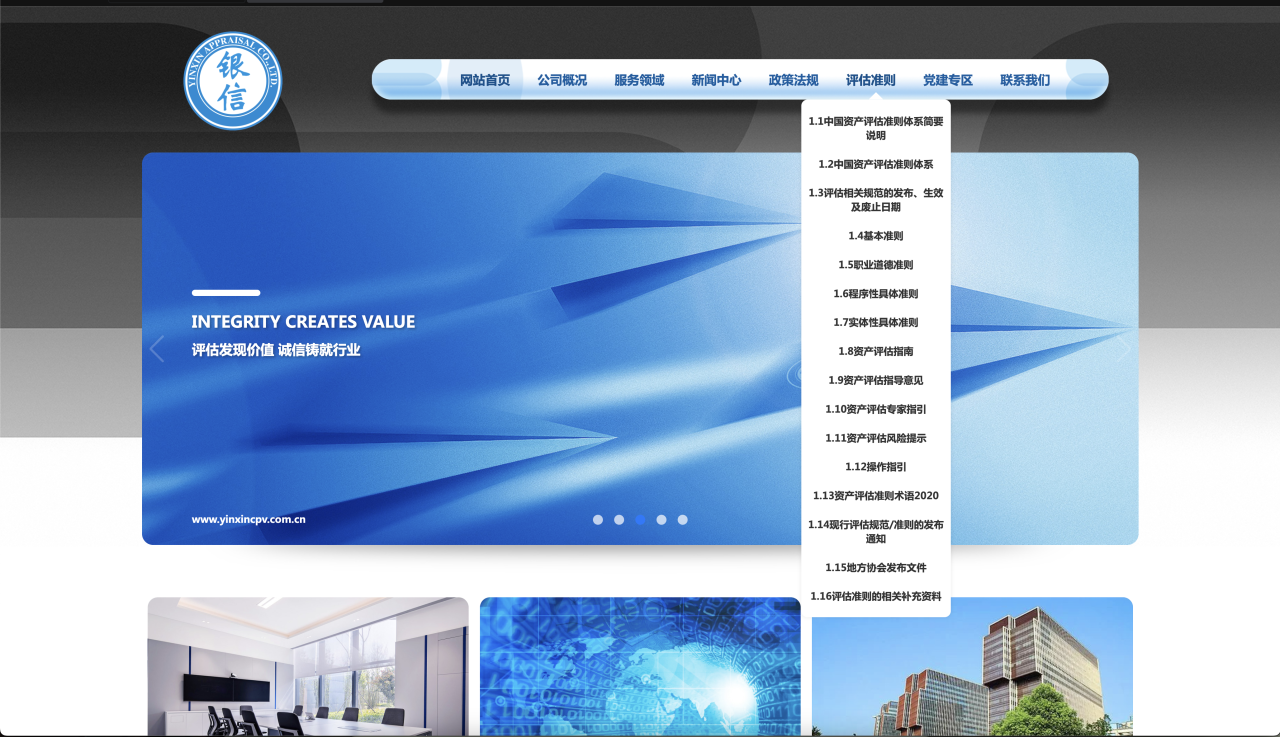Choose 1.5职业道德准则 from the submenu
The height and width of the screenshot is (737, 1280).
click(876, 265)
